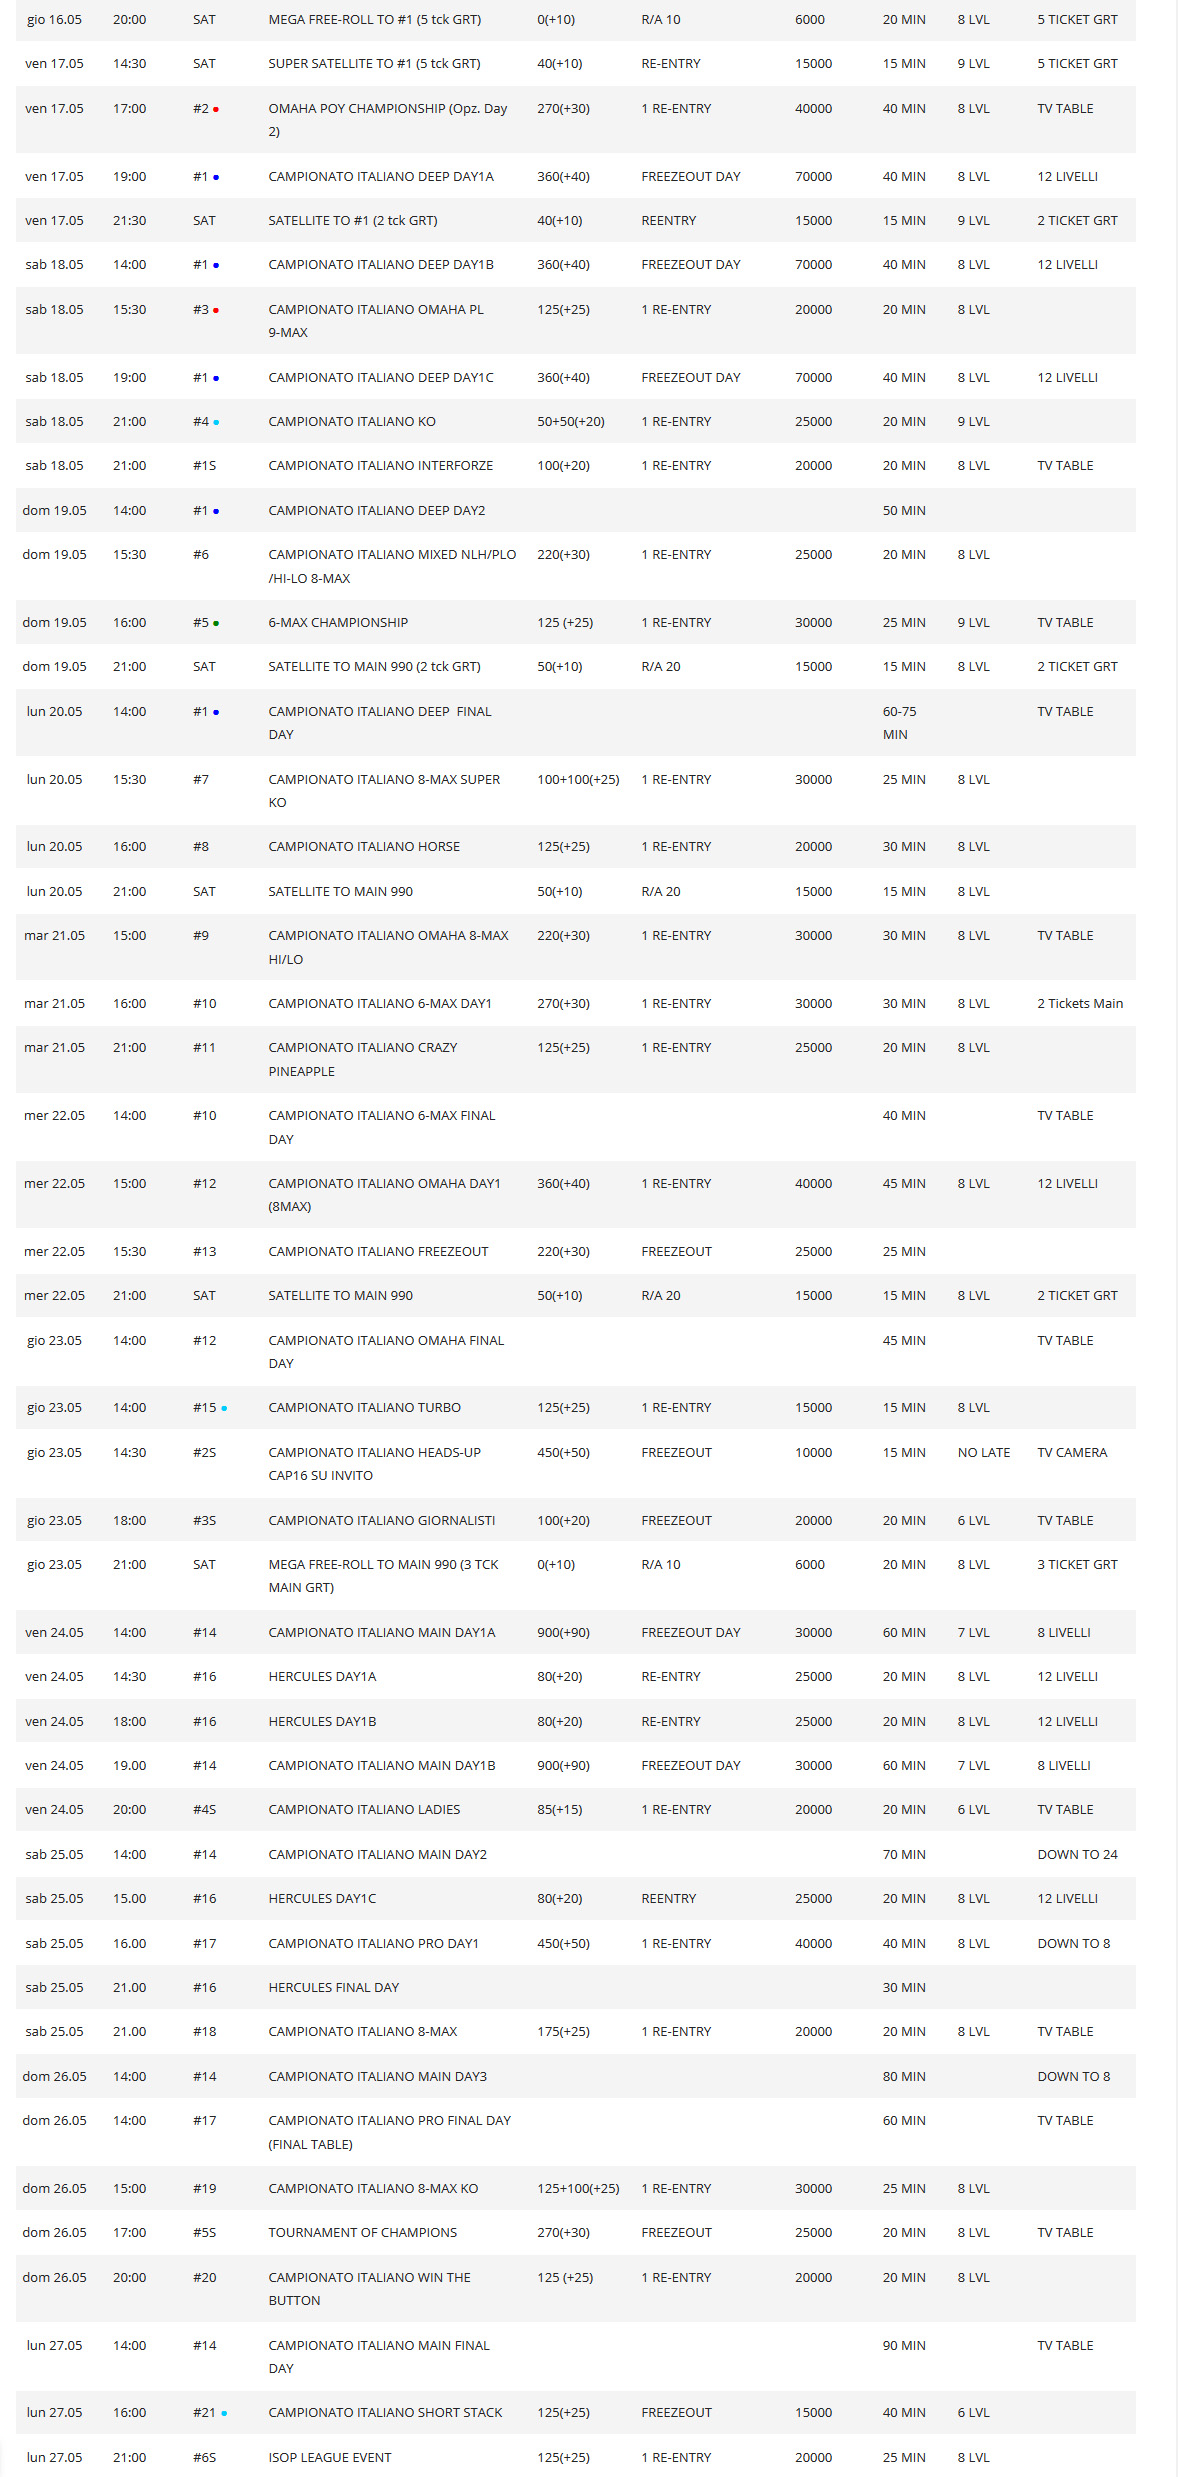
Task: Open the Tournament of Champions event
Action: 362,2232
